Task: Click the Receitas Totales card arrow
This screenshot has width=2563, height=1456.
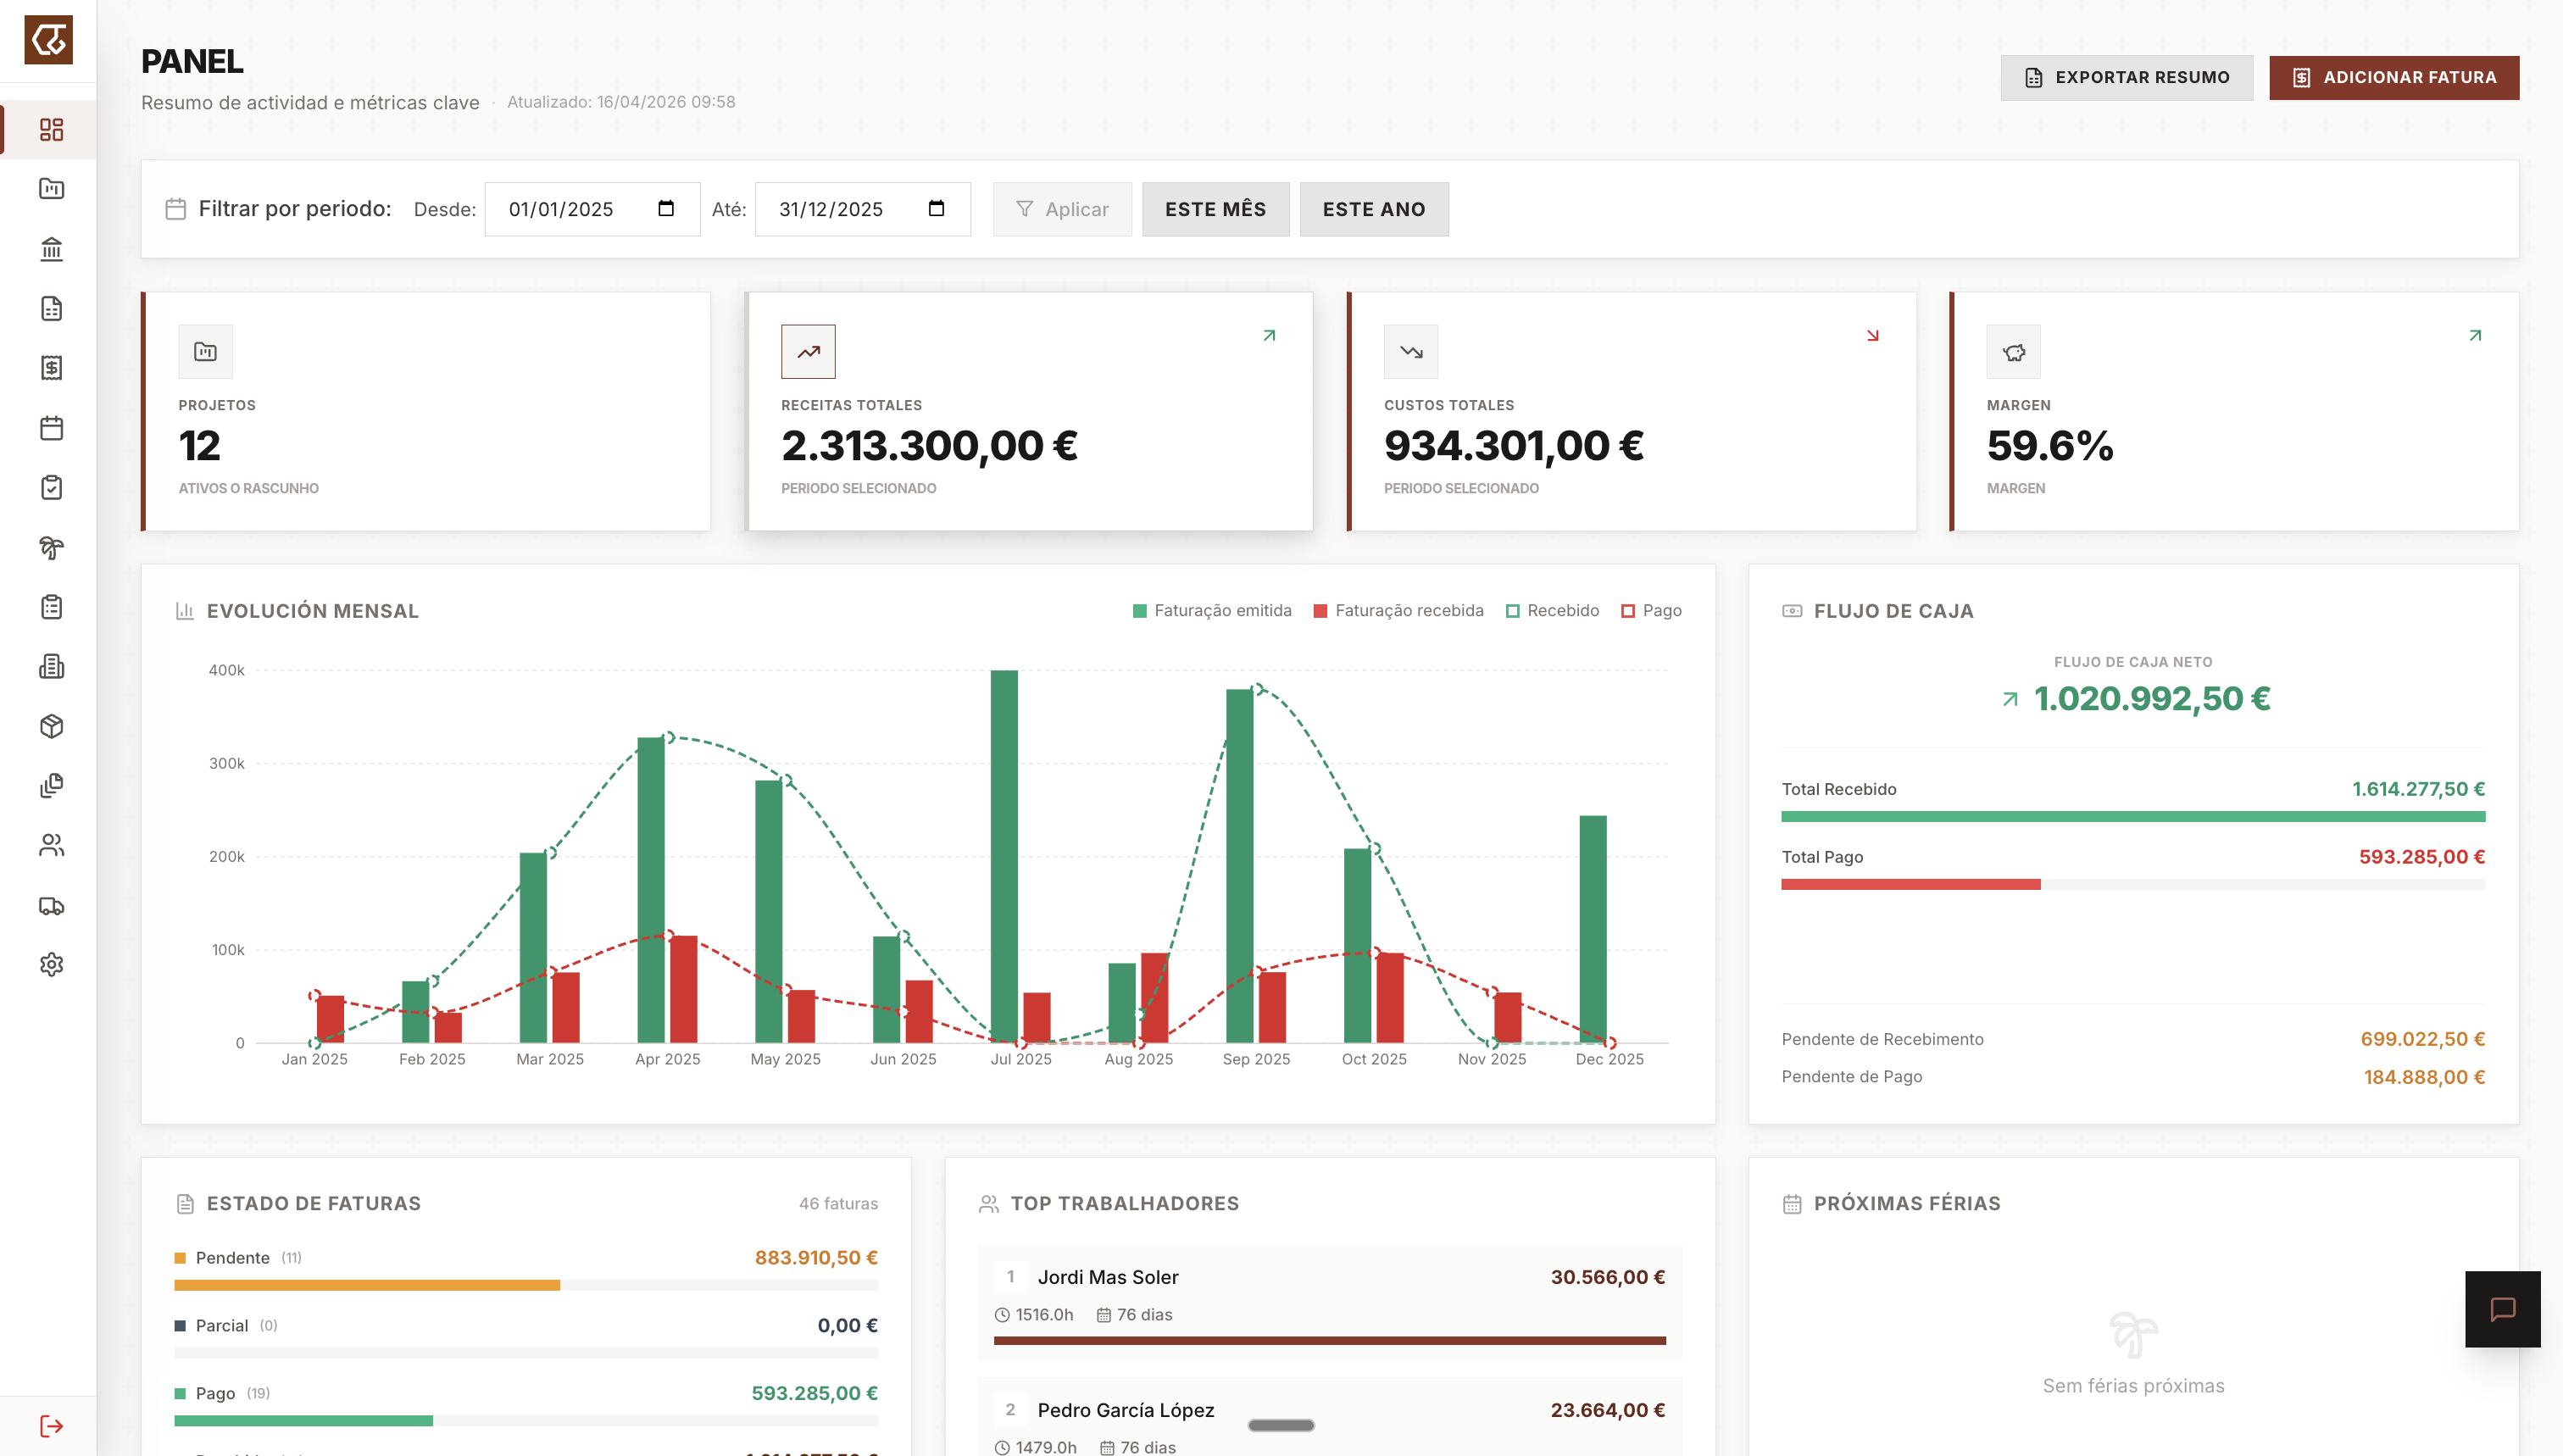Action: pos(1269,336)
